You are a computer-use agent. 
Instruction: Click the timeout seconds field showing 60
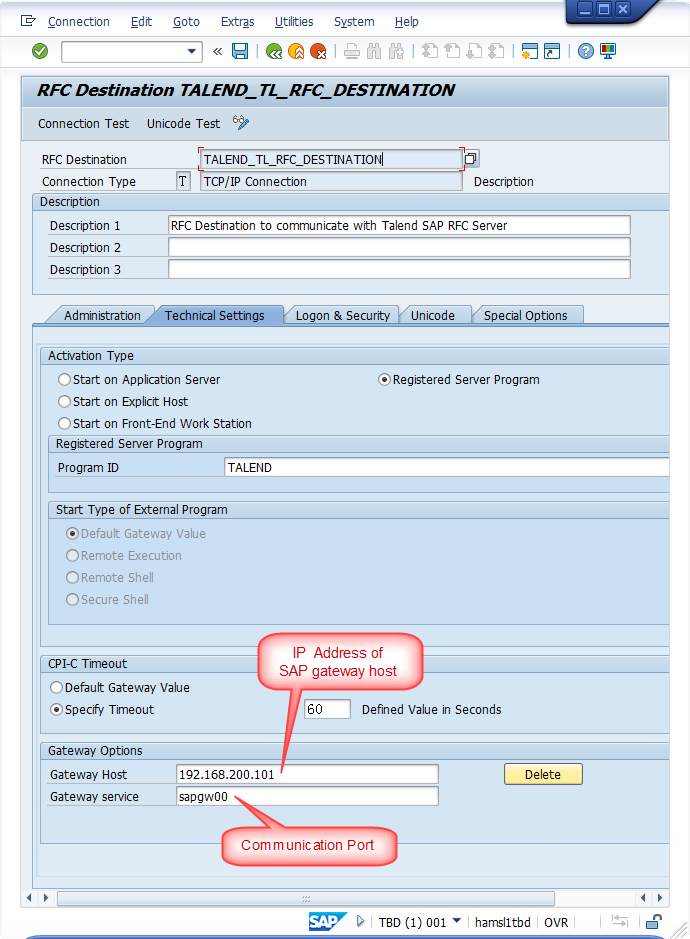327,709
